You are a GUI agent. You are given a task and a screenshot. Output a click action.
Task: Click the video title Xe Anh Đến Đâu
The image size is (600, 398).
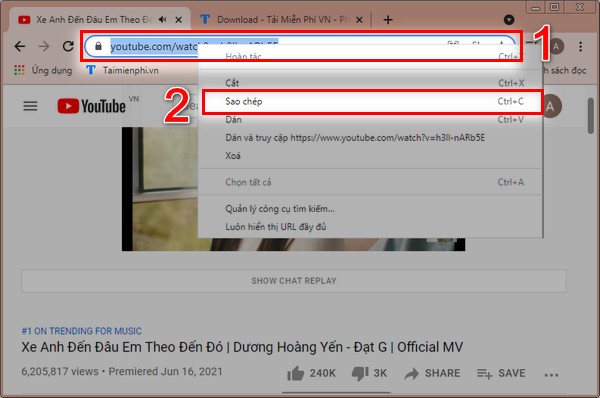[x=242, y=347]
